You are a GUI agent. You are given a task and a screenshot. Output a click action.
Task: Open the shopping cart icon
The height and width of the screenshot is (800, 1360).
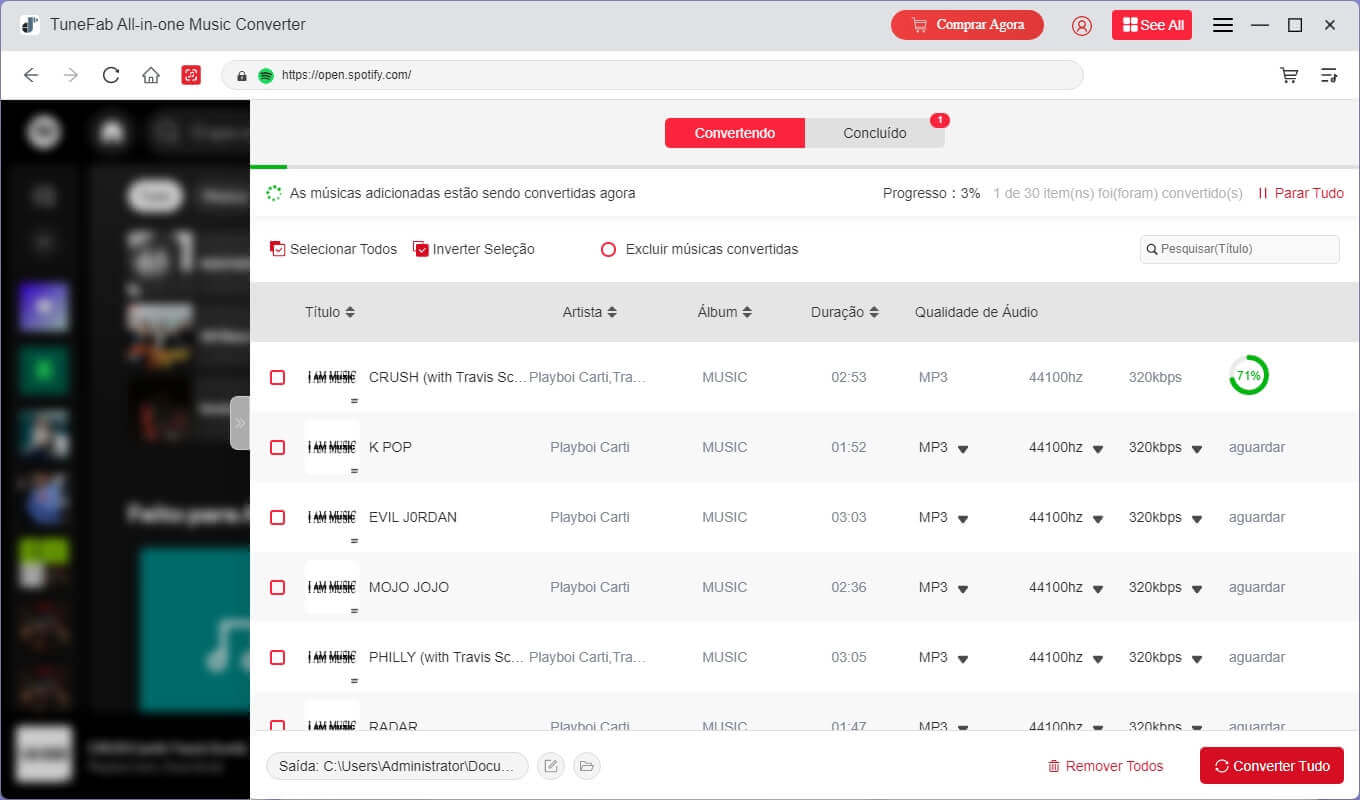point(1290,75)
